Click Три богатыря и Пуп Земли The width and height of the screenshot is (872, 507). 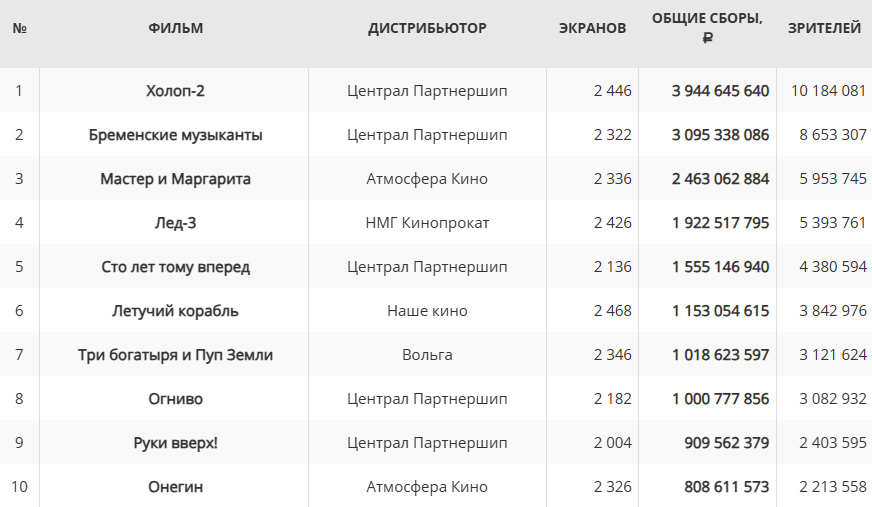tap(175, 355)
